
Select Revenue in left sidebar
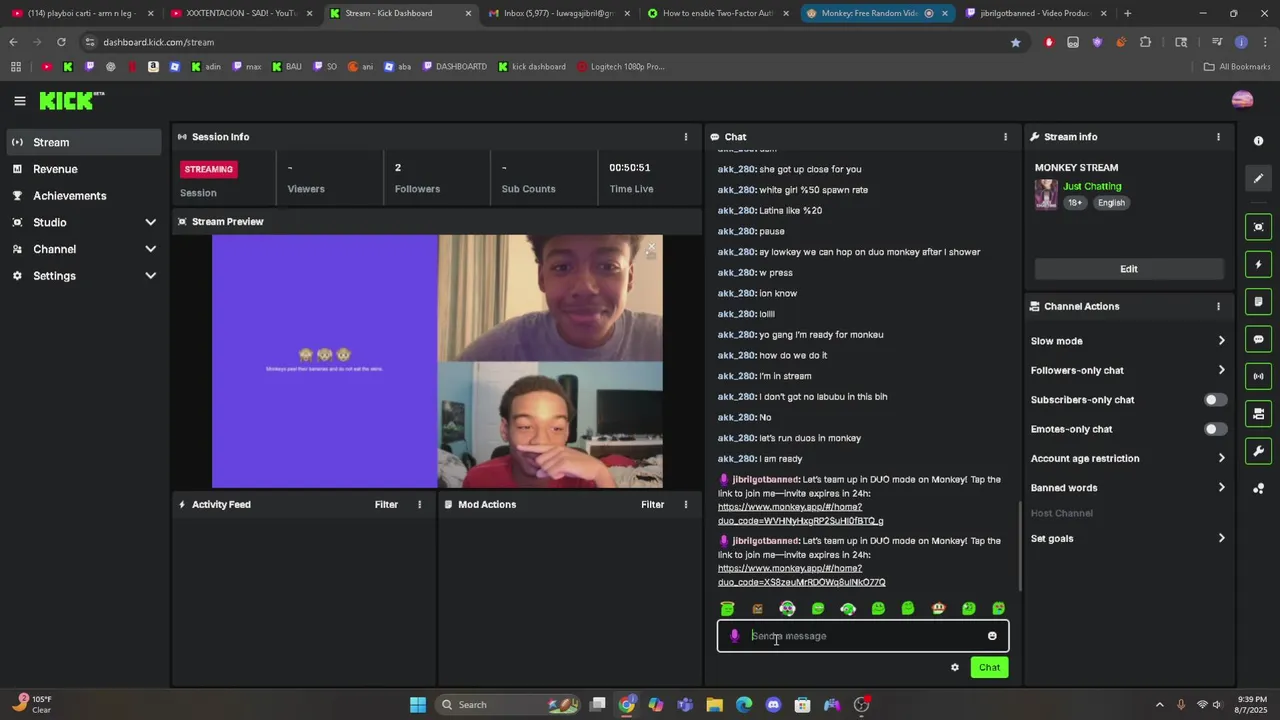pos(83,169)
